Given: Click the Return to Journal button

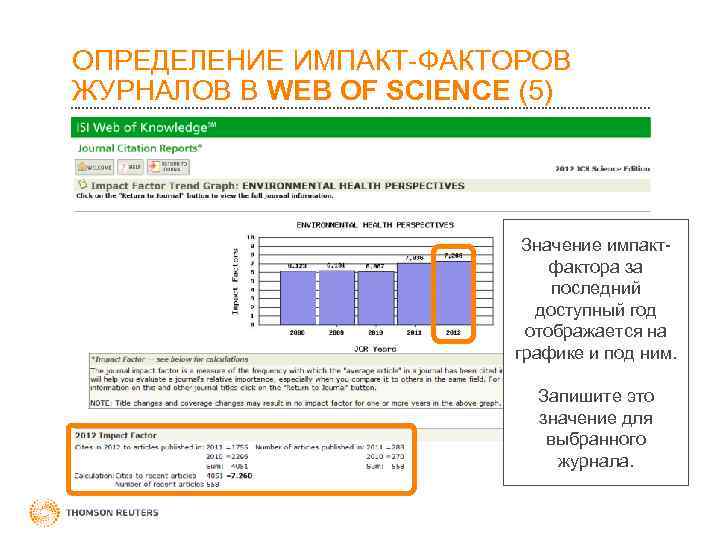Looking at the screenshot, I should click(x=168, y=167).
